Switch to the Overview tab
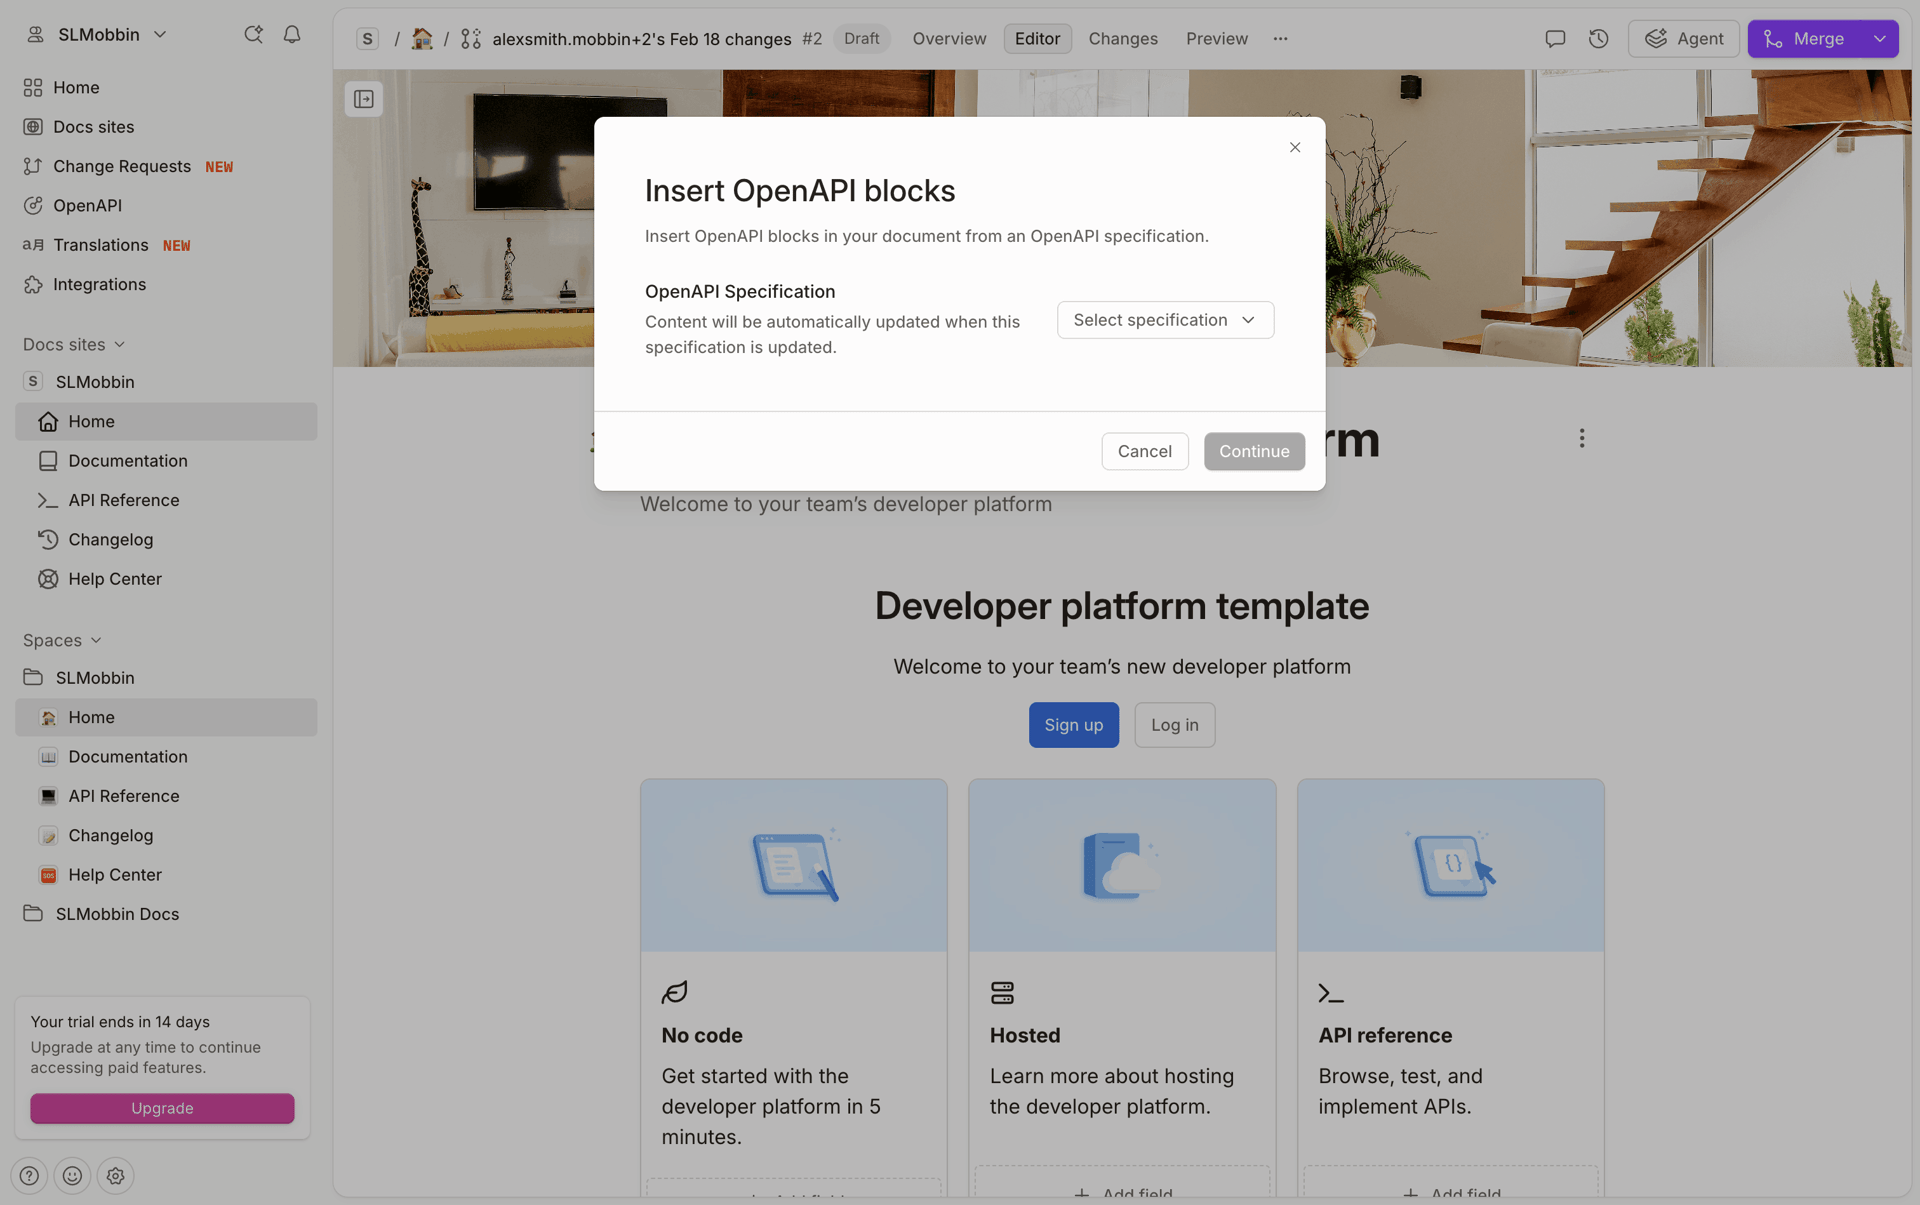Screen dimensions: 1920x1205 tap(949, 39)
